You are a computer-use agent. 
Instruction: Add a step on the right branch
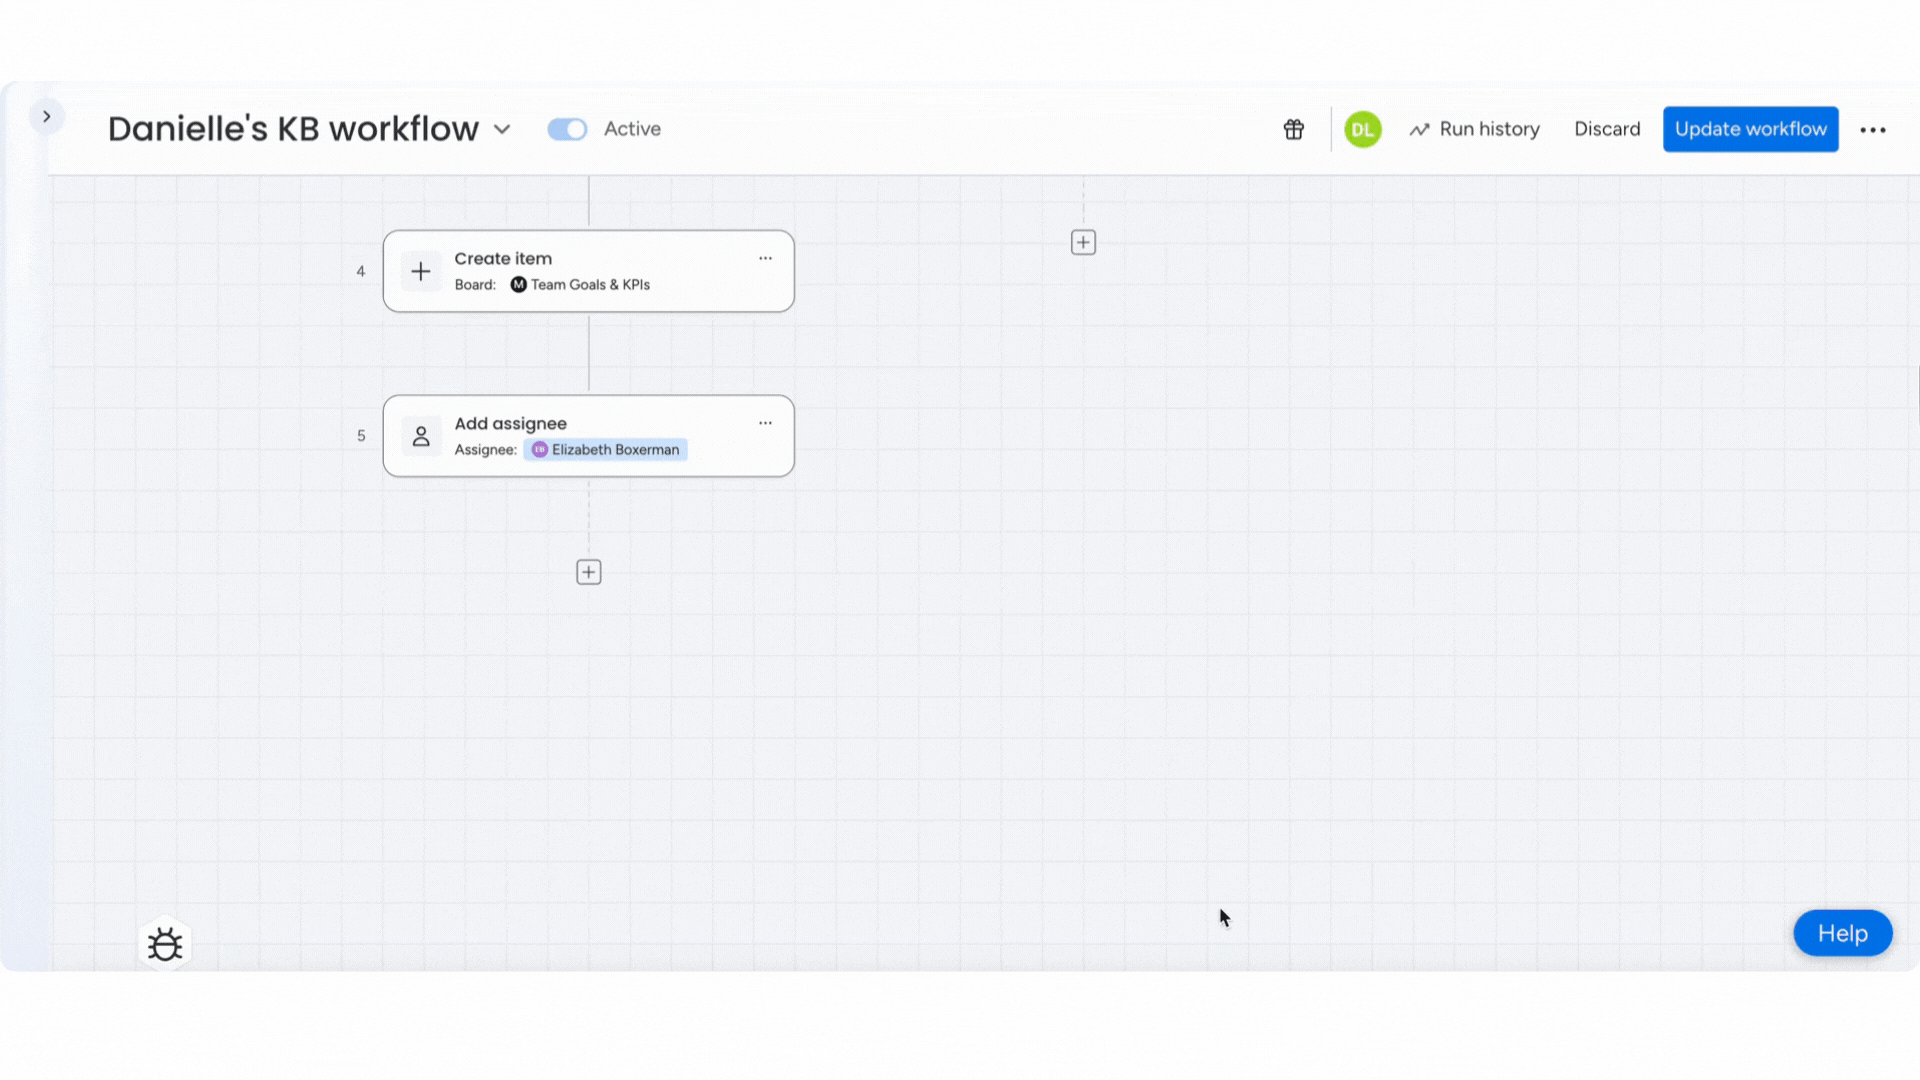tap(1083, 242)
